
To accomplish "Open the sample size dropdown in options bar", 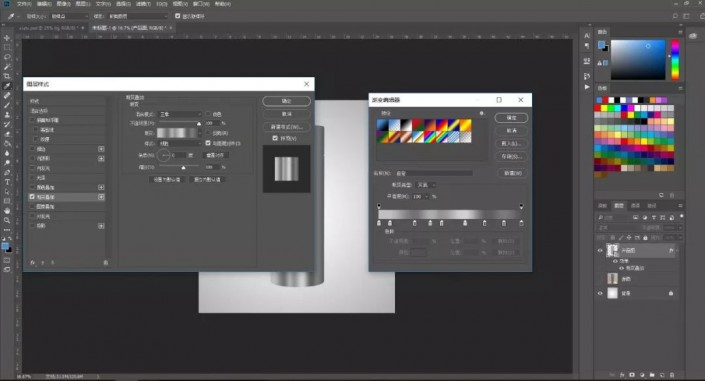I will pos(70,16).
